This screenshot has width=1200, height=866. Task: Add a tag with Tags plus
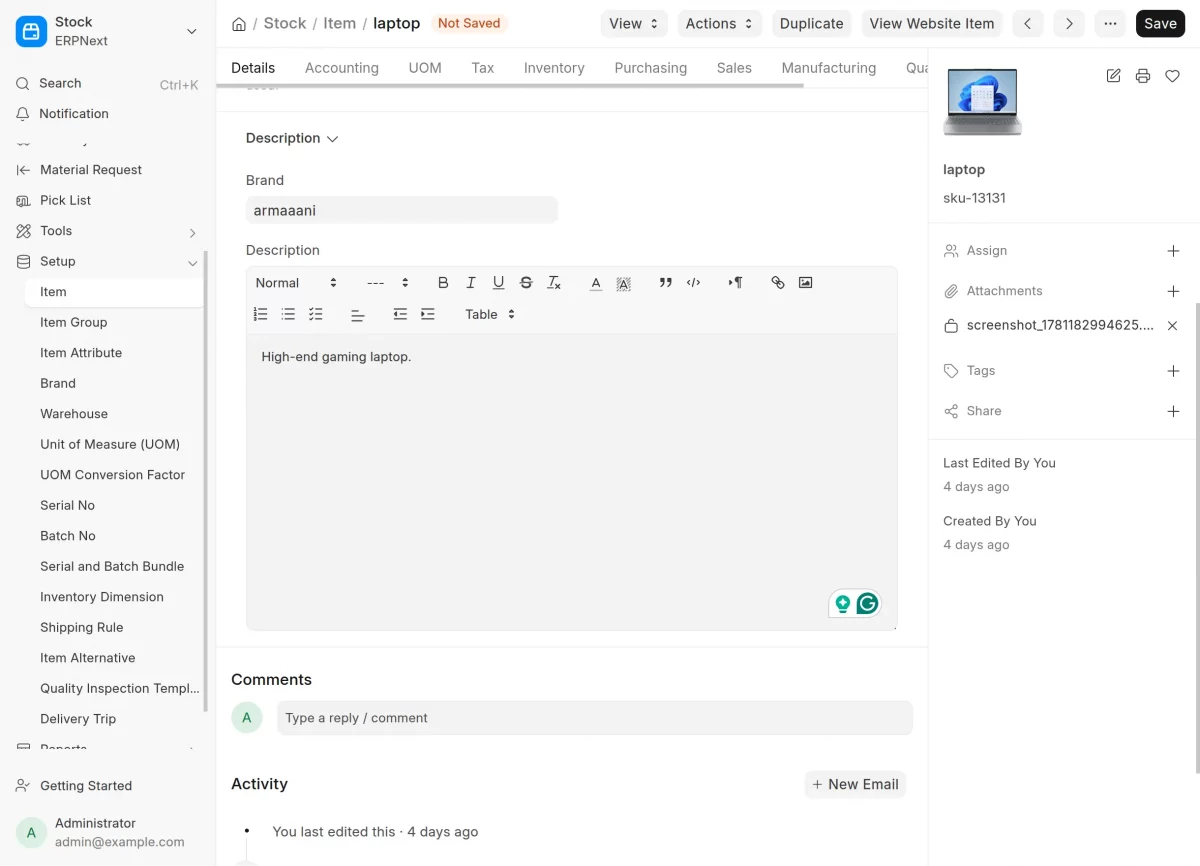1174,371
